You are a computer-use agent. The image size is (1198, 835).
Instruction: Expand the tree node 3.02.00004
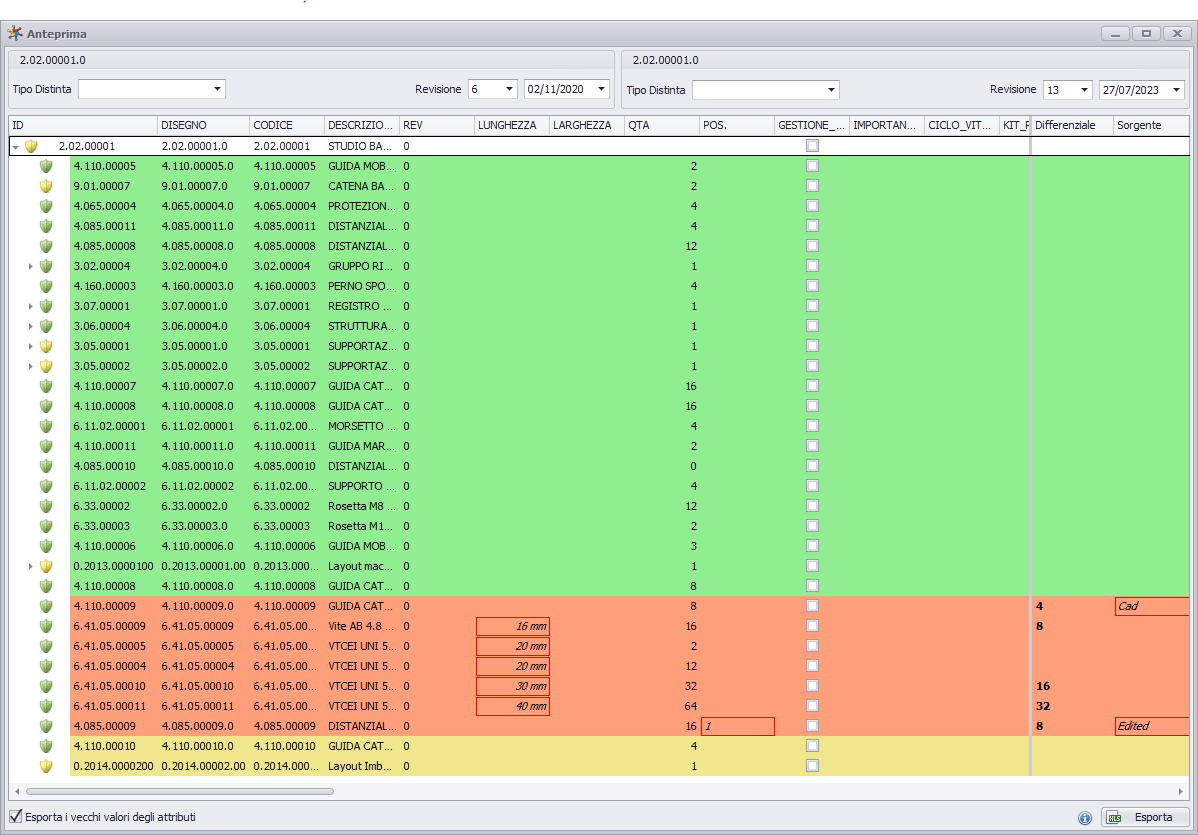(31, 267)
